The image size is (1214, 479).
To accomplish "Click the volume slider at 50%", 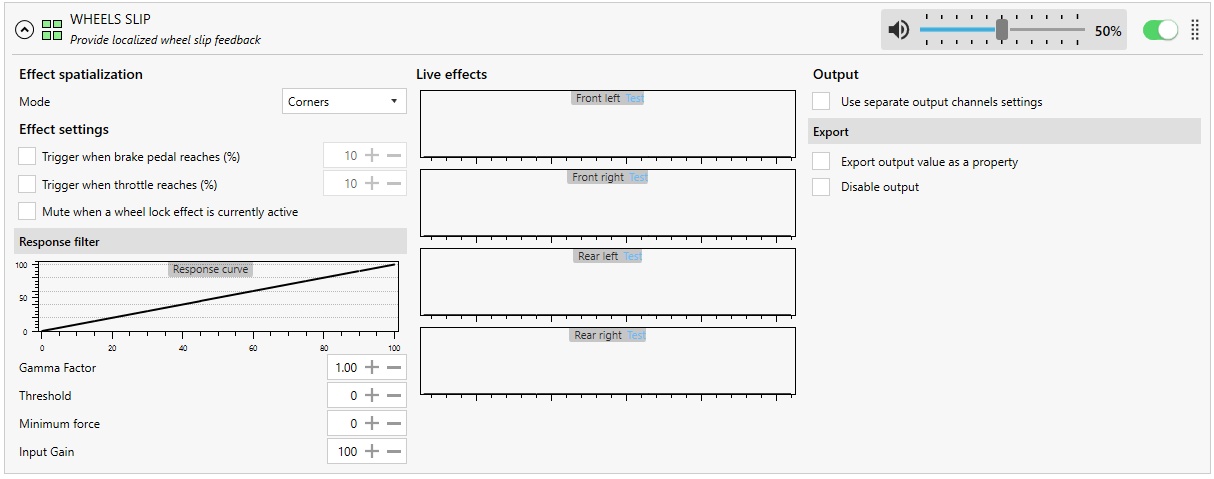I will tap(1002, 30).
